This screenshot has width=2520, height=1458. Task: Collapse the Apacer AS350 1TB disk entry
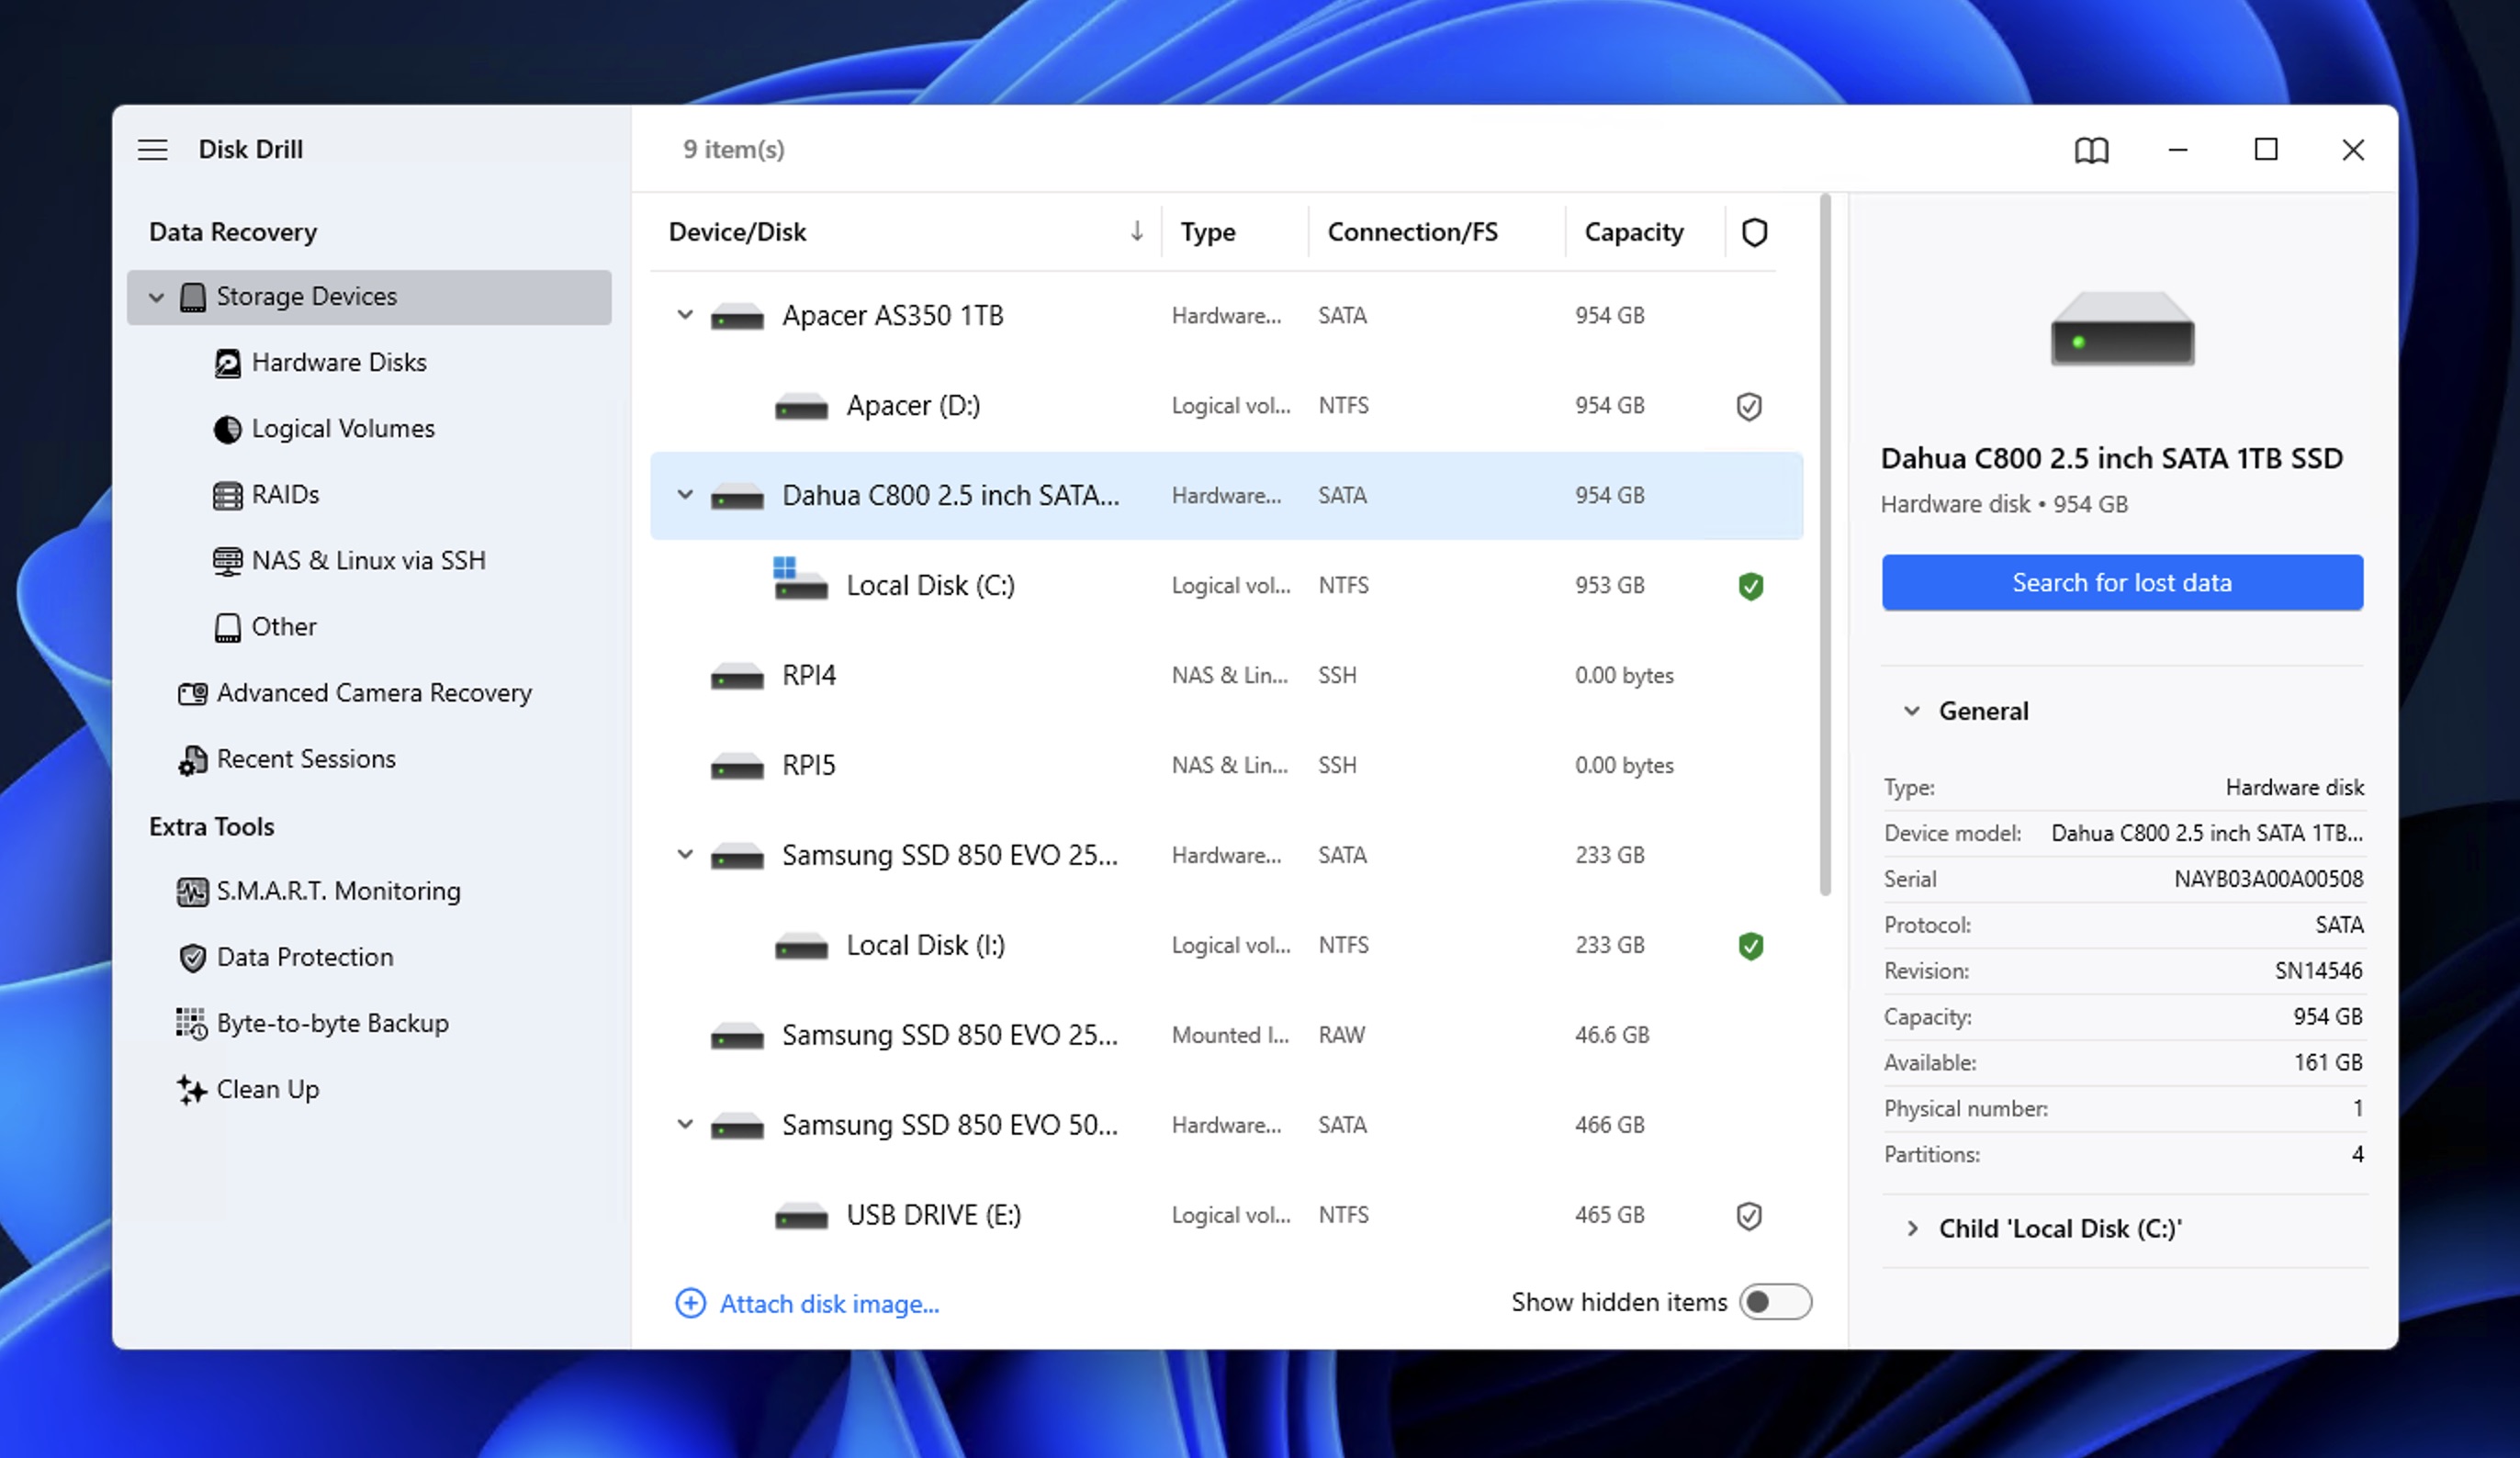685,314
